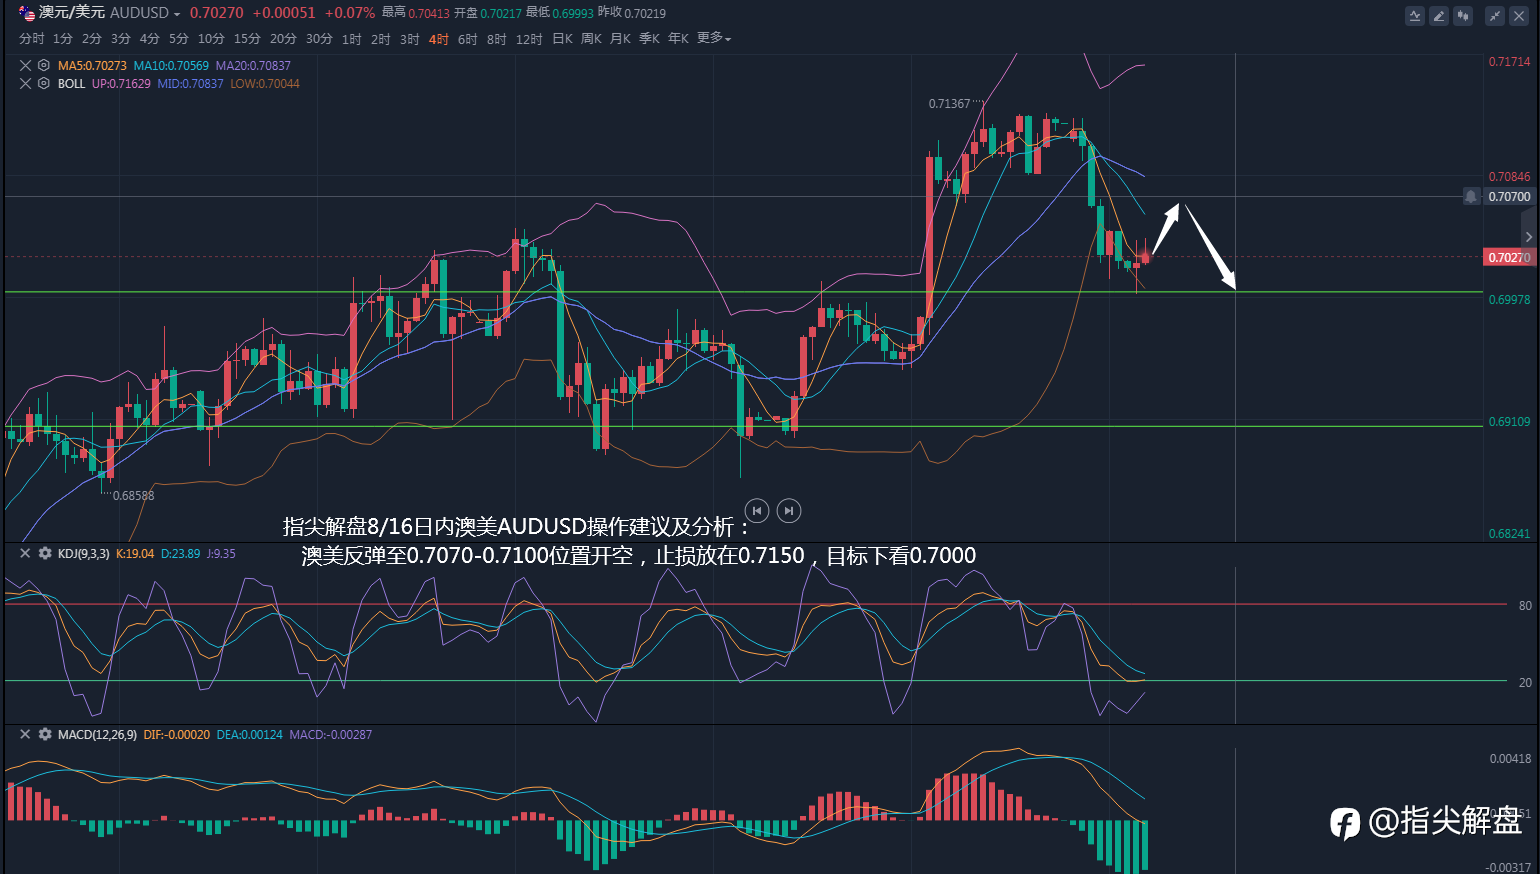Open MACD settings gear icon
Image resolution: width=1540 pixels, height=874 pixels.
pos(45,734)
